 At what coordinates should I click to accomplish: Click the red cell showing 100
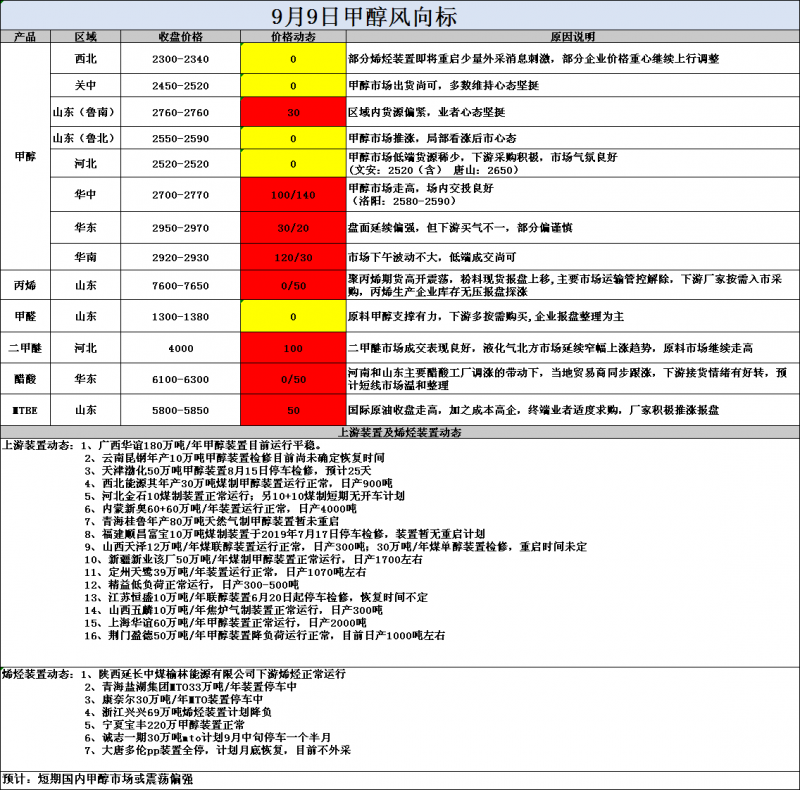[293, 348]
